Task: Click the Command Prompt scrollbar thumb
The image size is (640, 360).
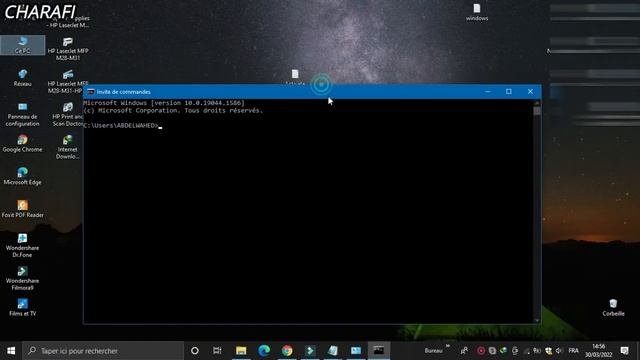Action: coord(537,111)
